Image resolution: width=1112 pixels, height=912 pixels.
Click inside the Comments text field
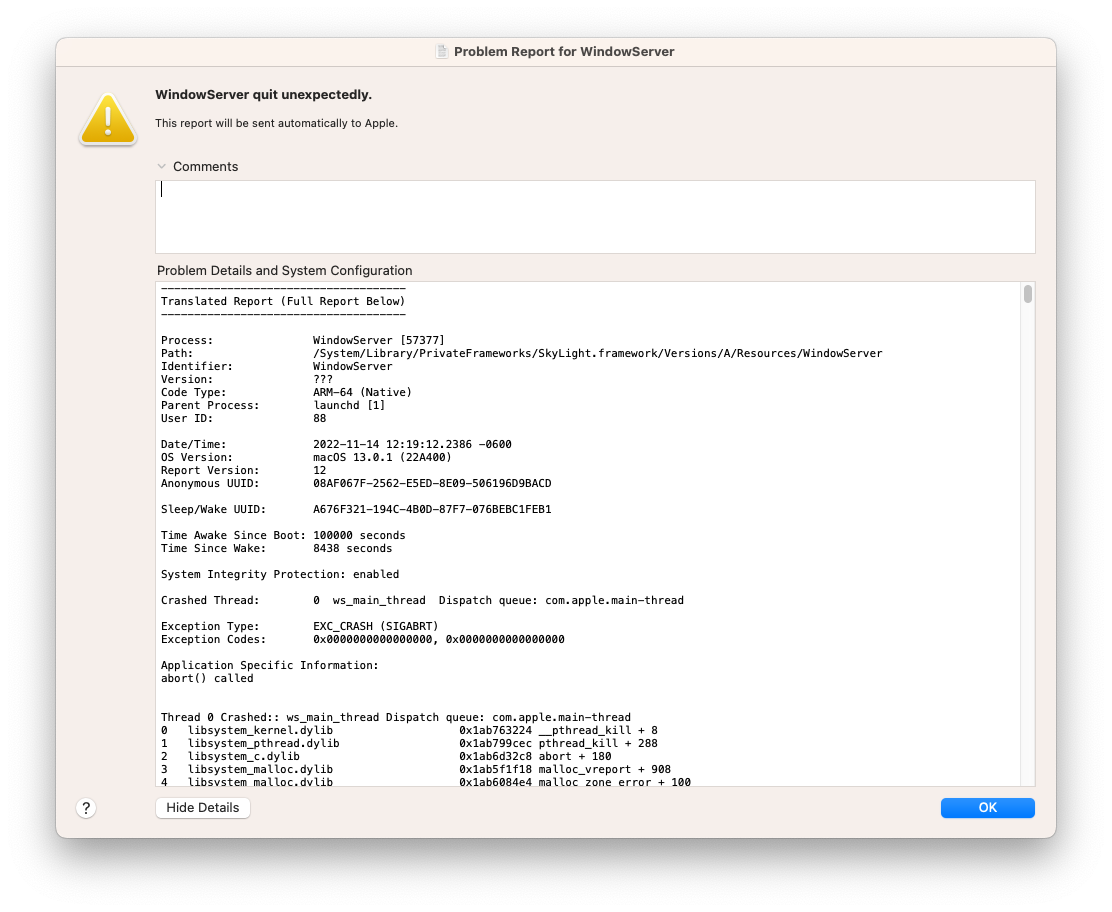point(595,216)
